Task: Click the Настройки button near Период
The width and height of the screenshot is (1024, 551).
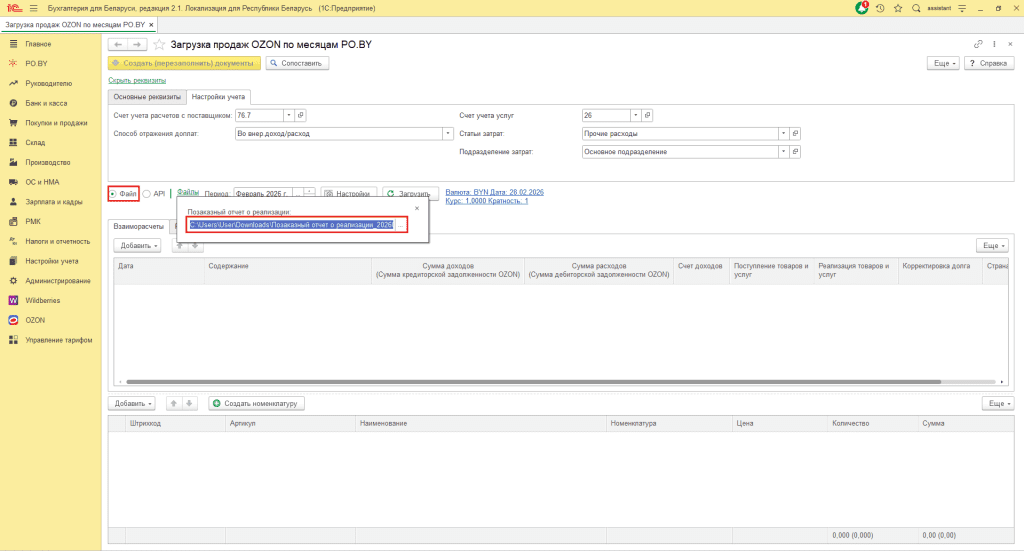Action: (x=349, y=194)
